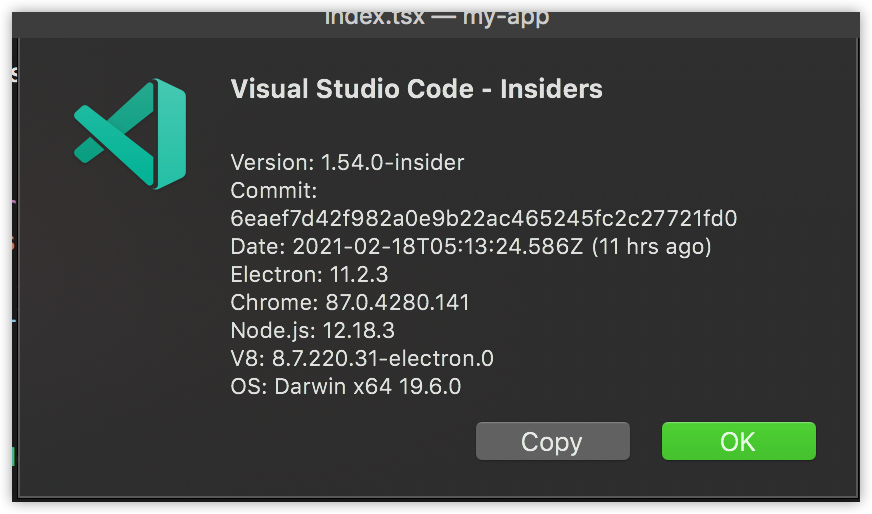Click the "Version: 1.54.0-insider" line
The width and height of the screenshot is (872, 514).
[347, 162]
